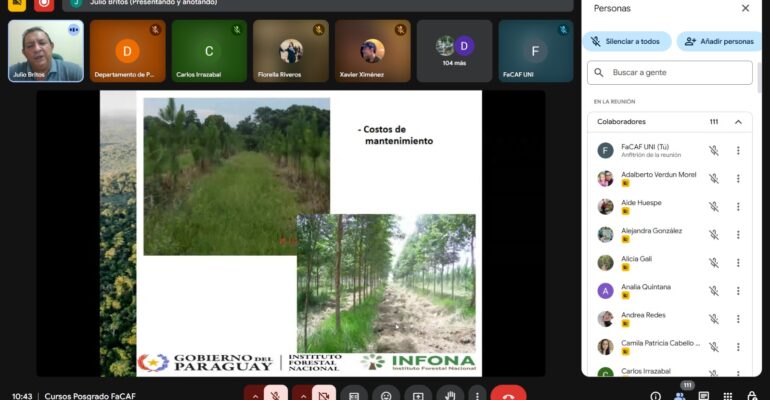Open more options for Andrea Redes
This screenshot has height=400, width=770.
tap(738, 319)
